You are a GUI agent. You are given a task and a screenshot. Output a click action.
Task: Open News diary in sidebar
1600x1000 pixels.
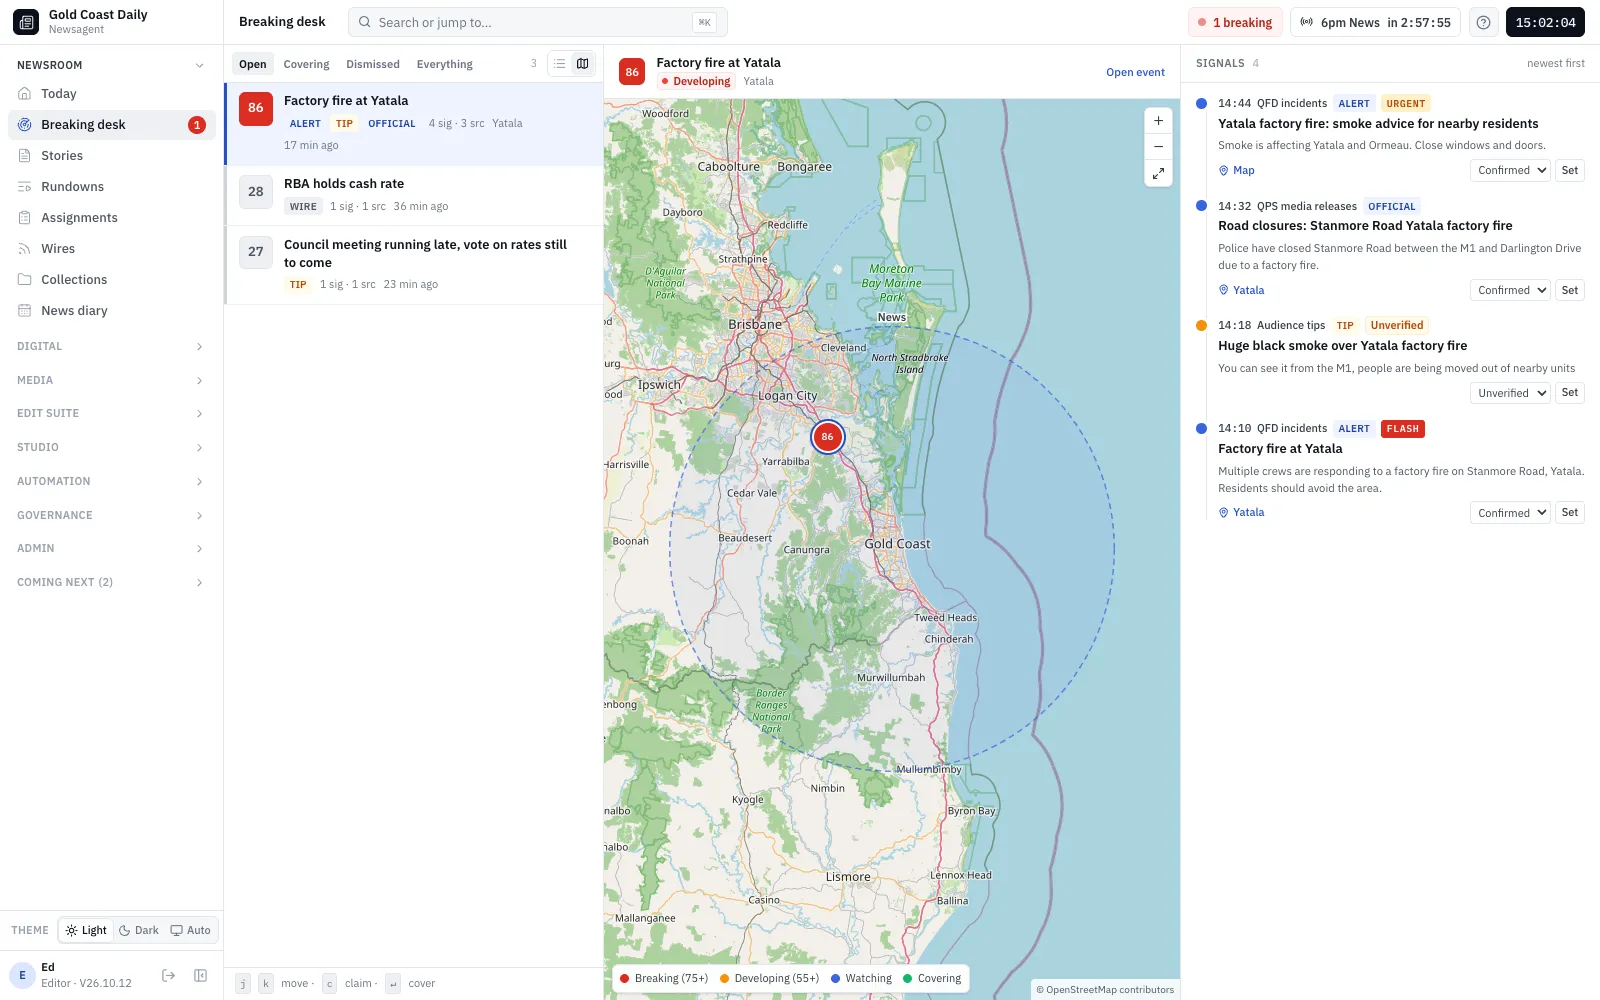(112, 311)
